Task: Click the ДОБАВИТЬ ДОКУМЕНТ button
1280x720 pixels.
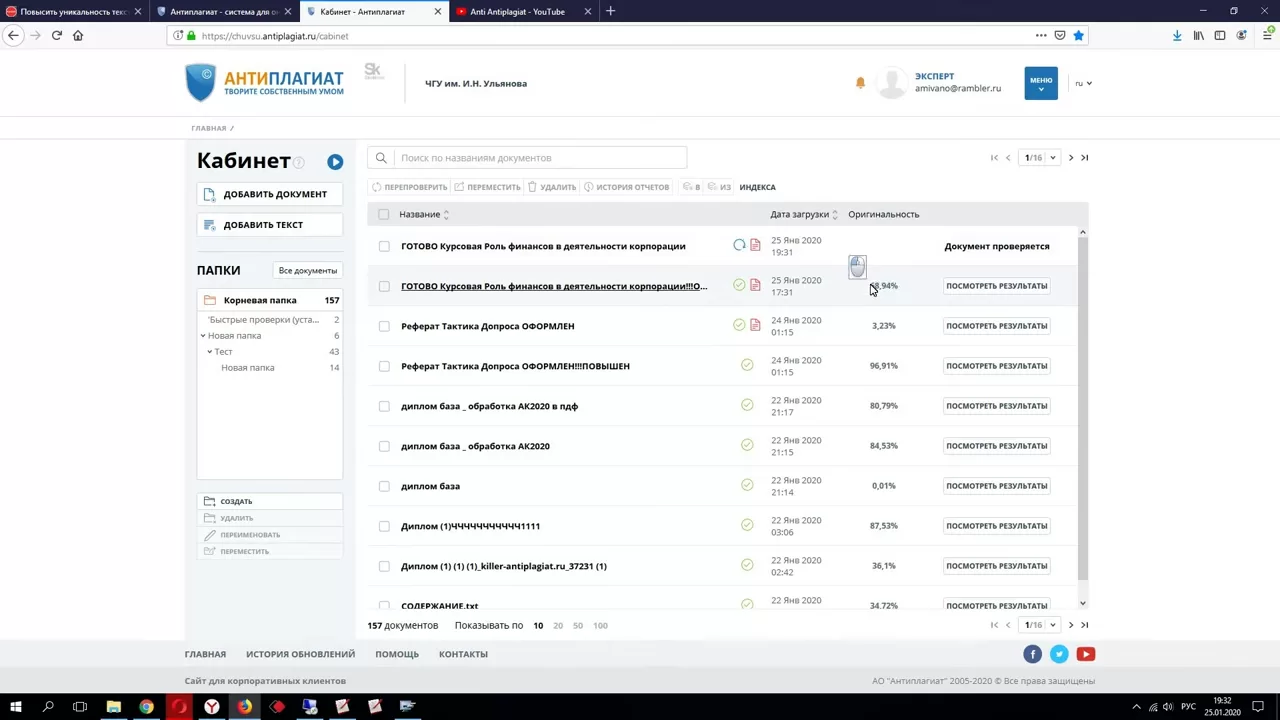Action: point(269,194)
